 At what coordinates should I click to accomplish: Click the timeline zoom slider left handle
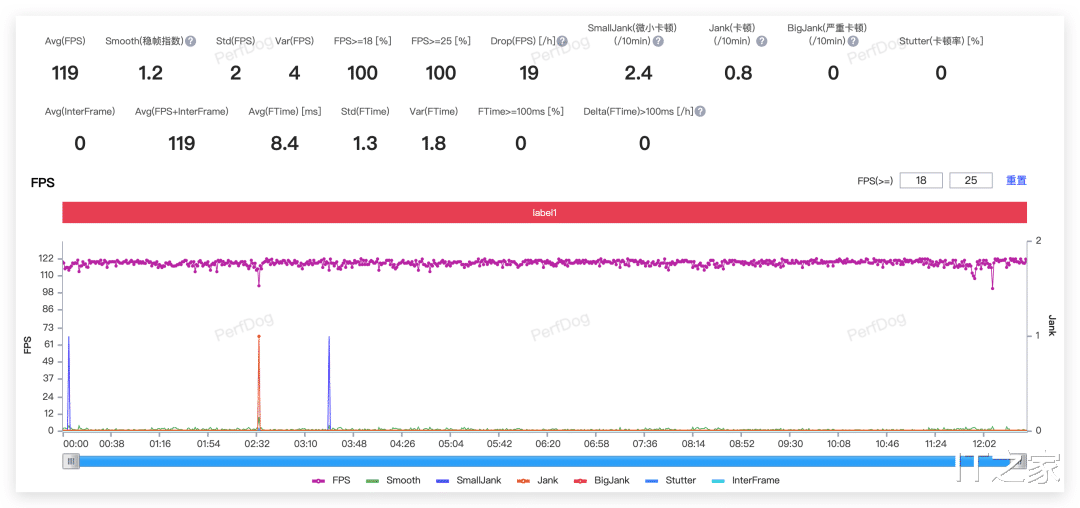[70, 462]
